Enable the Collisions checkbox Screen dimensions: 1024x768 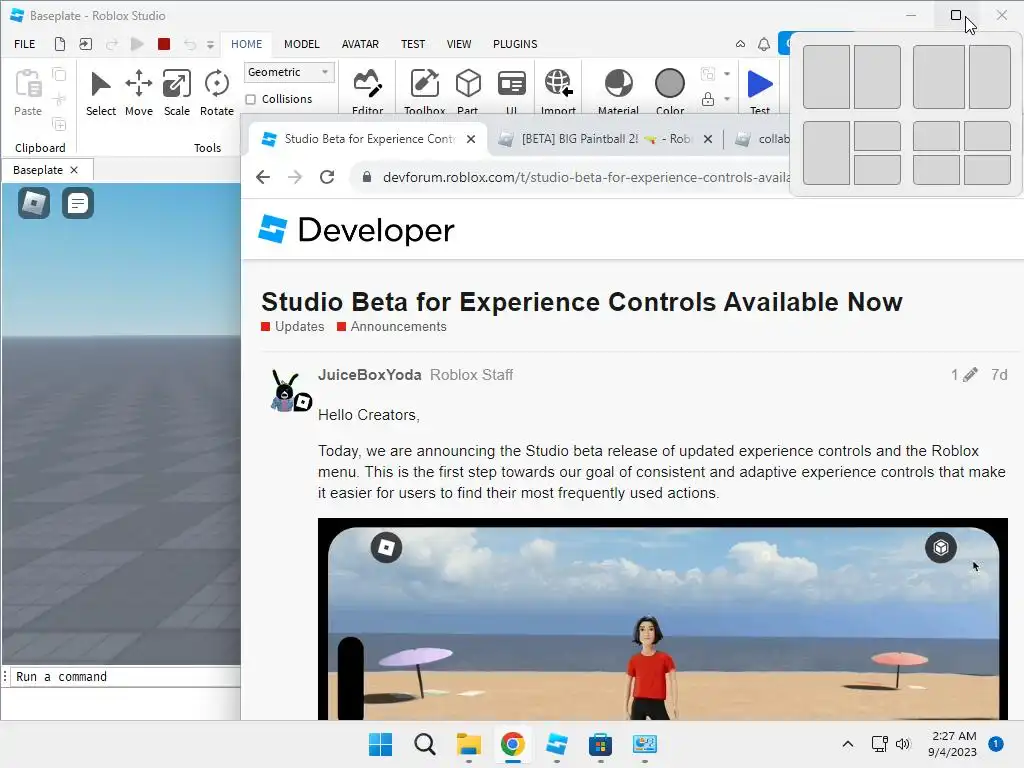click(251, 99)
